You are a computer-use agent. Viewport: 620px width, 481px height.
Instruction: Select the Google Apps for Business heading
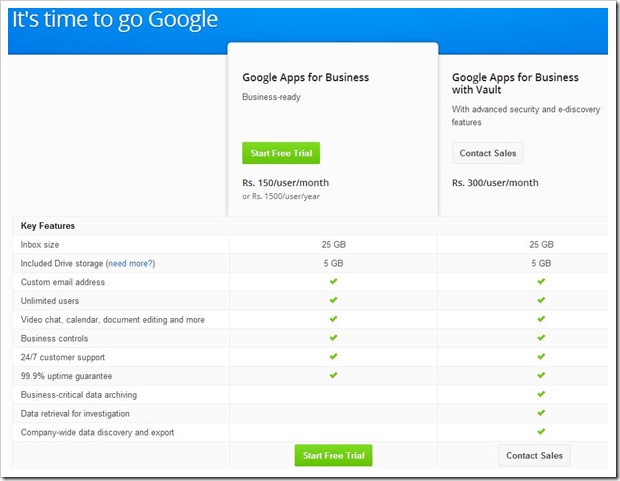[305, 77]
